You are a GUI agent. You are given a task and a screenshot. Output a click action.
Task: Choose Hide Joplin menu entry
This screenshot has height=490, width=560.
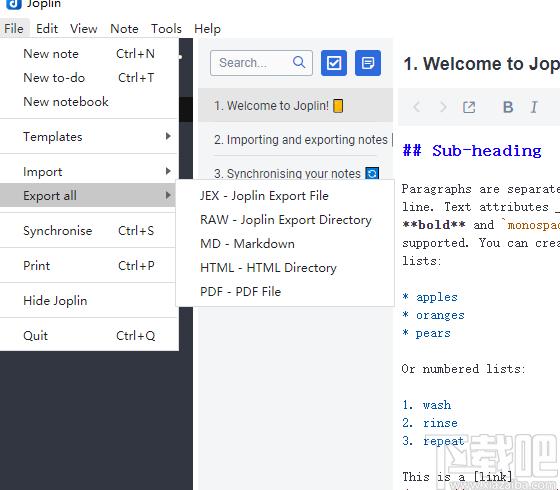(89, 301)
